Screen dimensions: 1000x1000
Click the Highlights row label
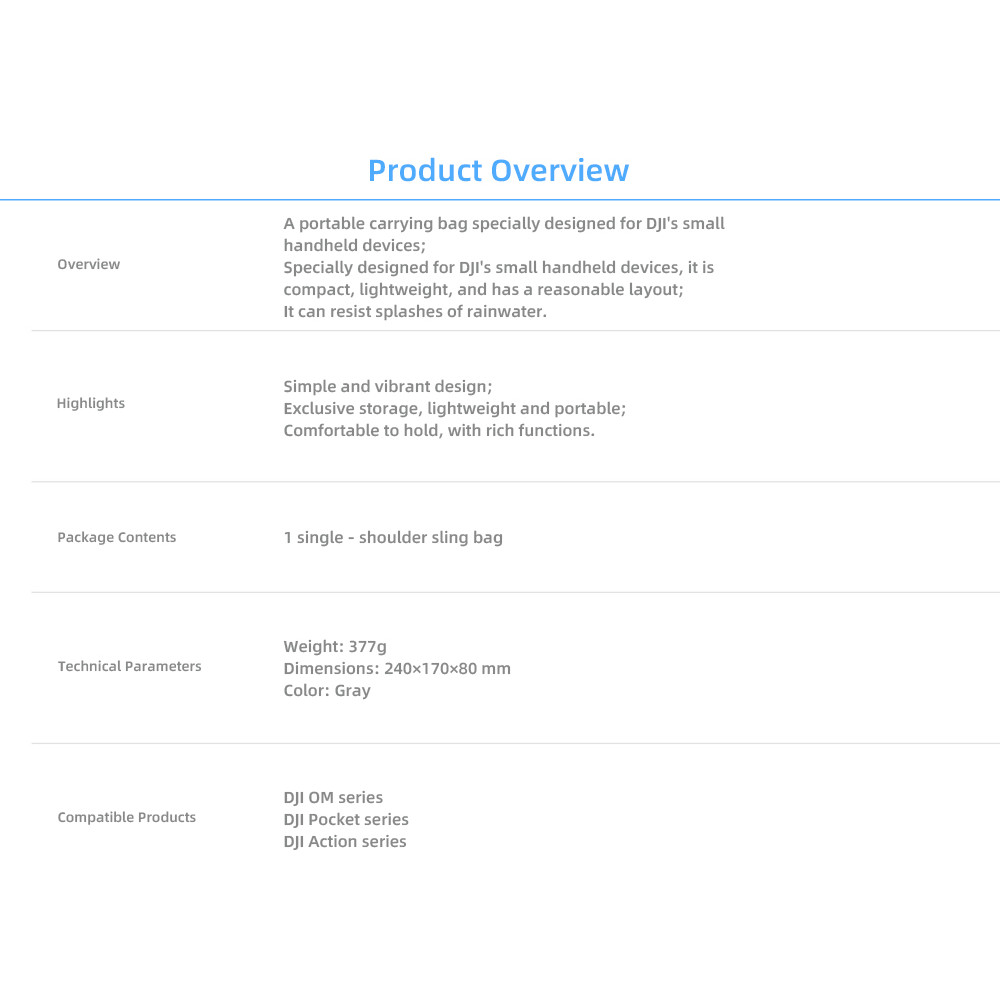(x=91, y=404)
